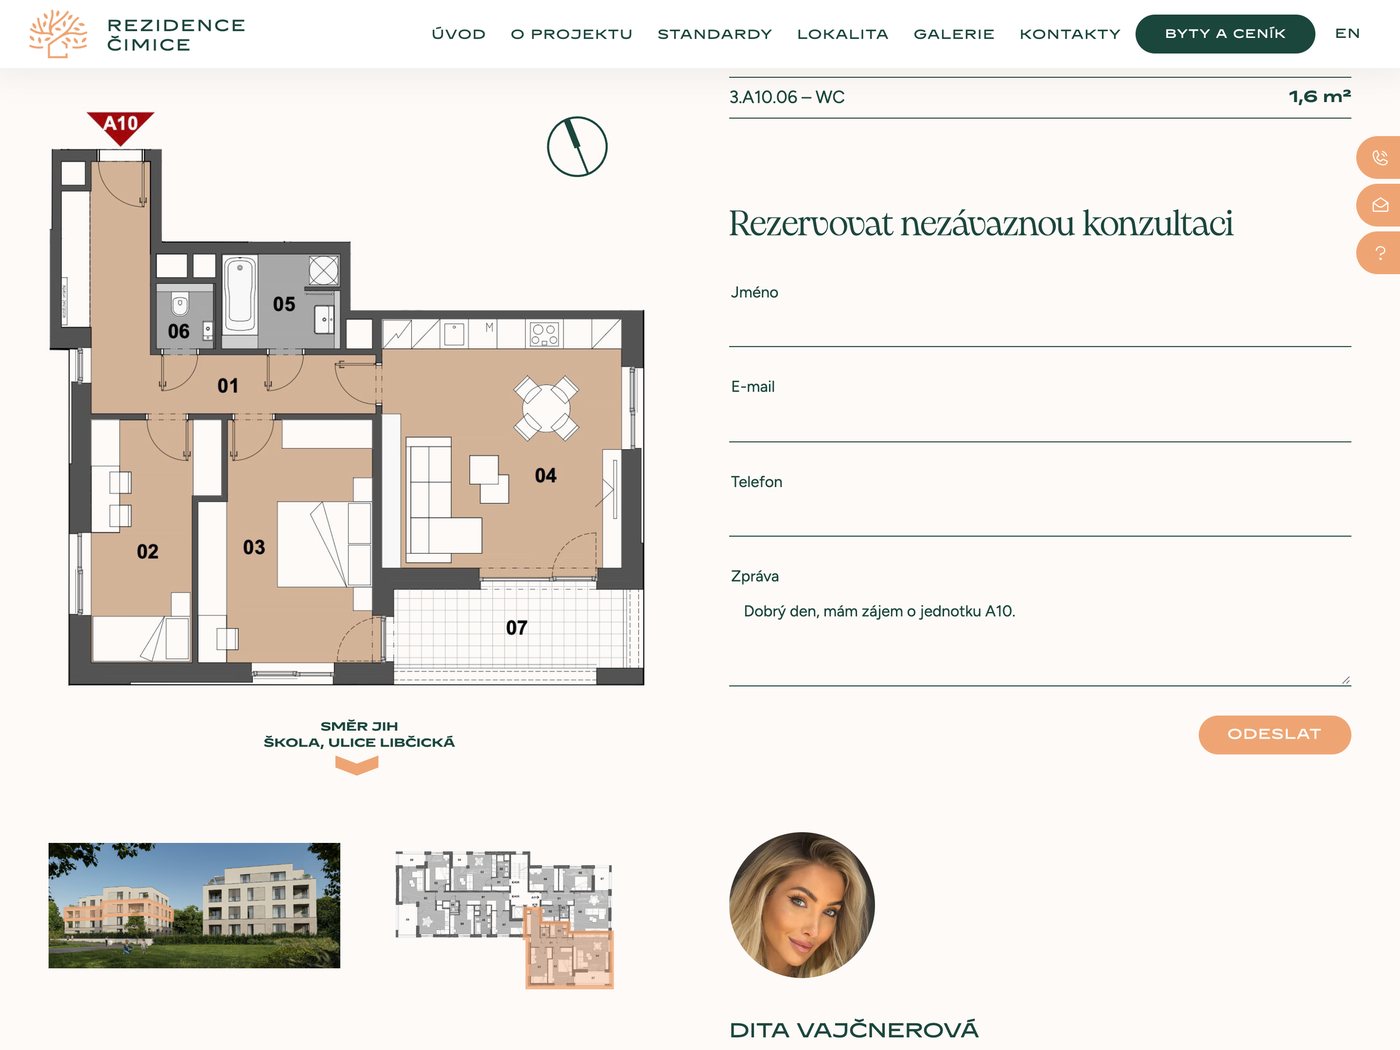
Task: Click hallway 01 on the floor plan
Action: 228,385
